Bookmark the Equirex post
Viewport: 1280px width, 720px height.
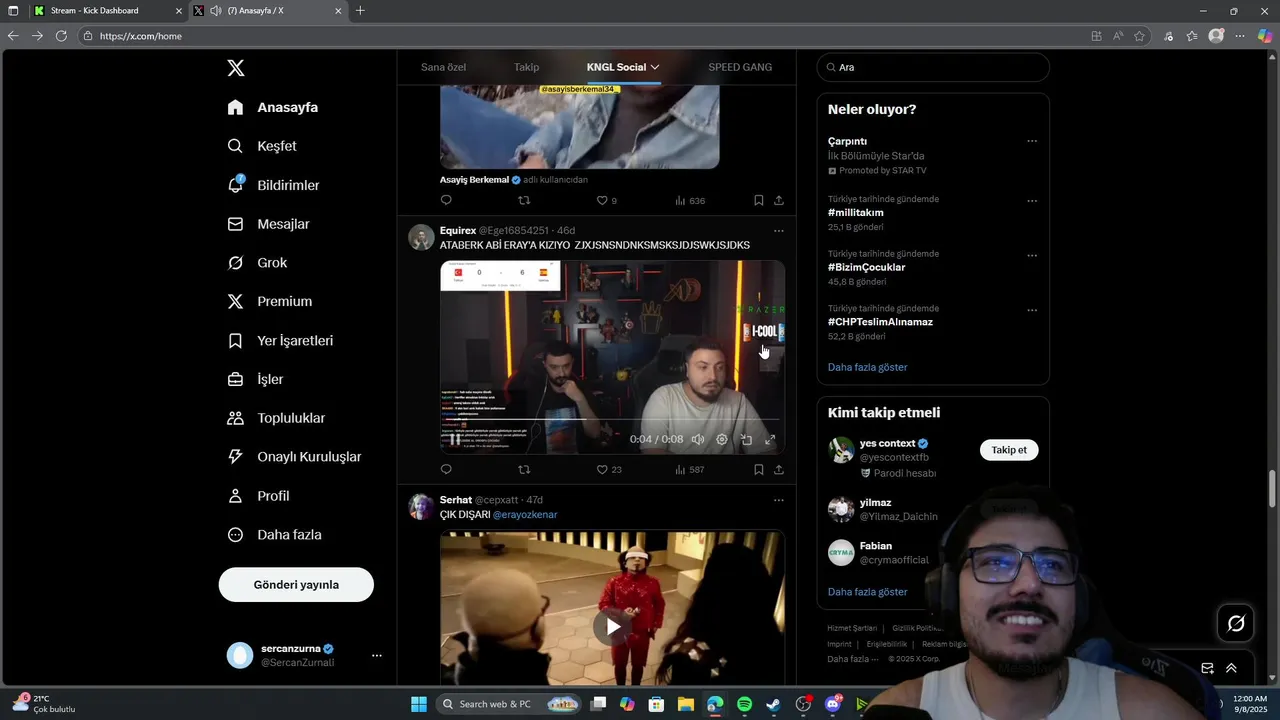pos(759,469)
